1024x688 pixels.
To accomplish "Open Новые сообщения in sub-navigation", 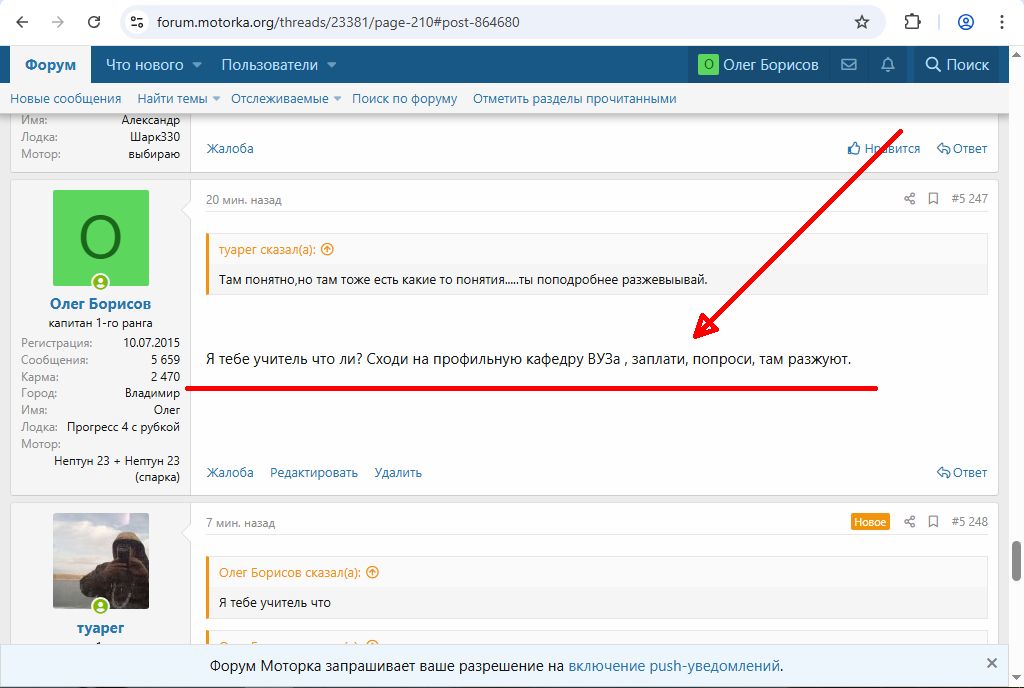I will tap(66, 99).
